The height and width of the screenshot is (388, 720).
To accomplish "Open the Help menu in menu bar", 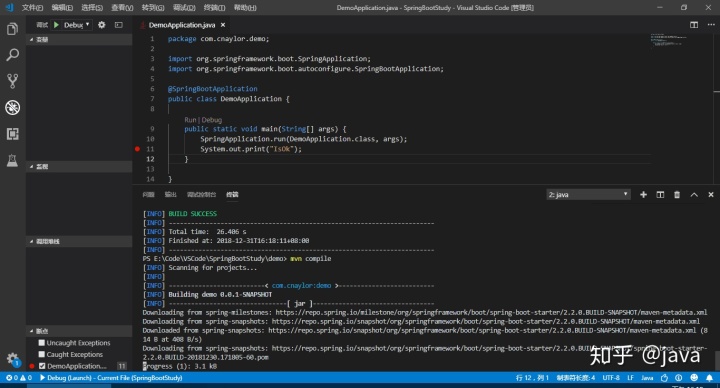I will pyautogui.click(x=245, y=7).
